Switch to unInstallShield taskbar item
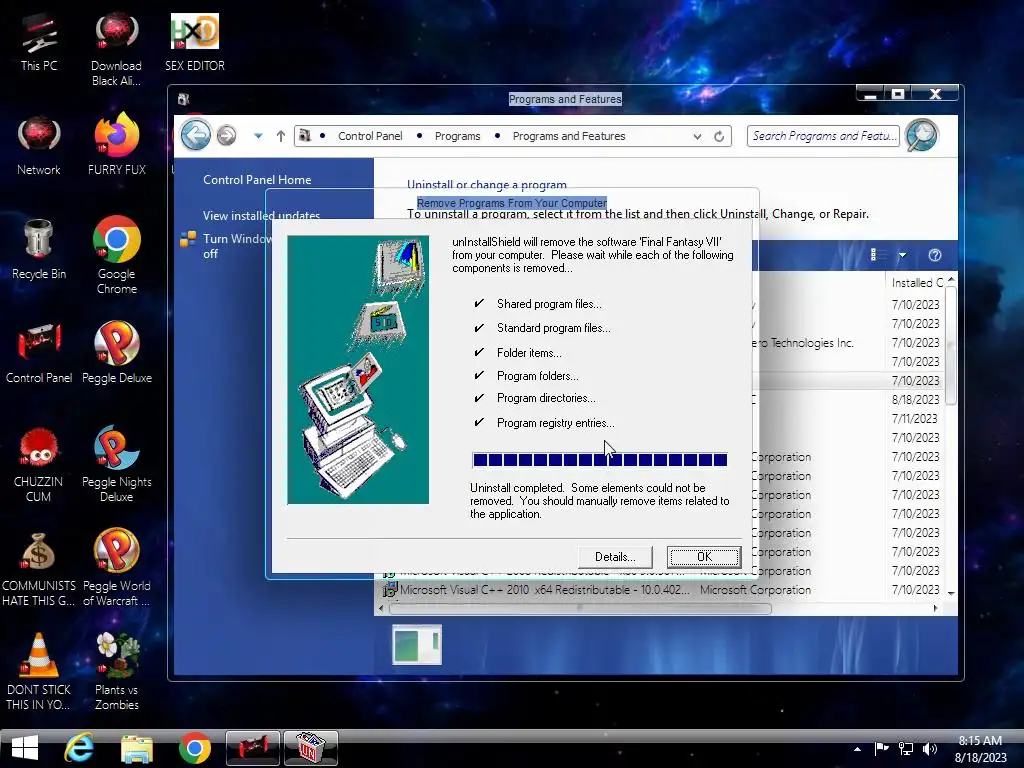 (311, 748)
